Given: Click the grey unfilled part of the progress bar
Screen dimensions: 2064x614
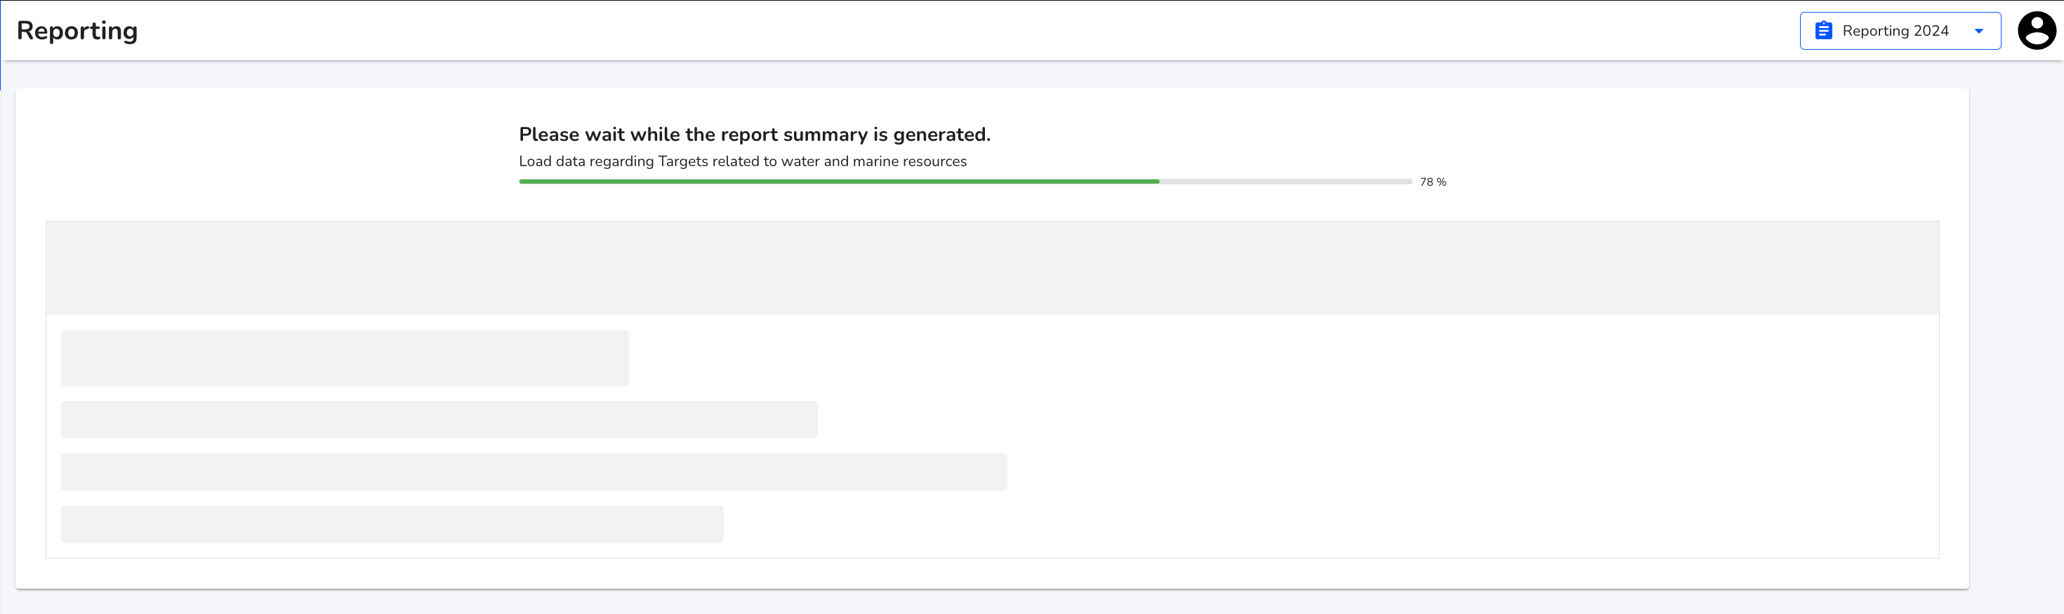Looking at the screenshot, I should click(x=1286, y=181).
